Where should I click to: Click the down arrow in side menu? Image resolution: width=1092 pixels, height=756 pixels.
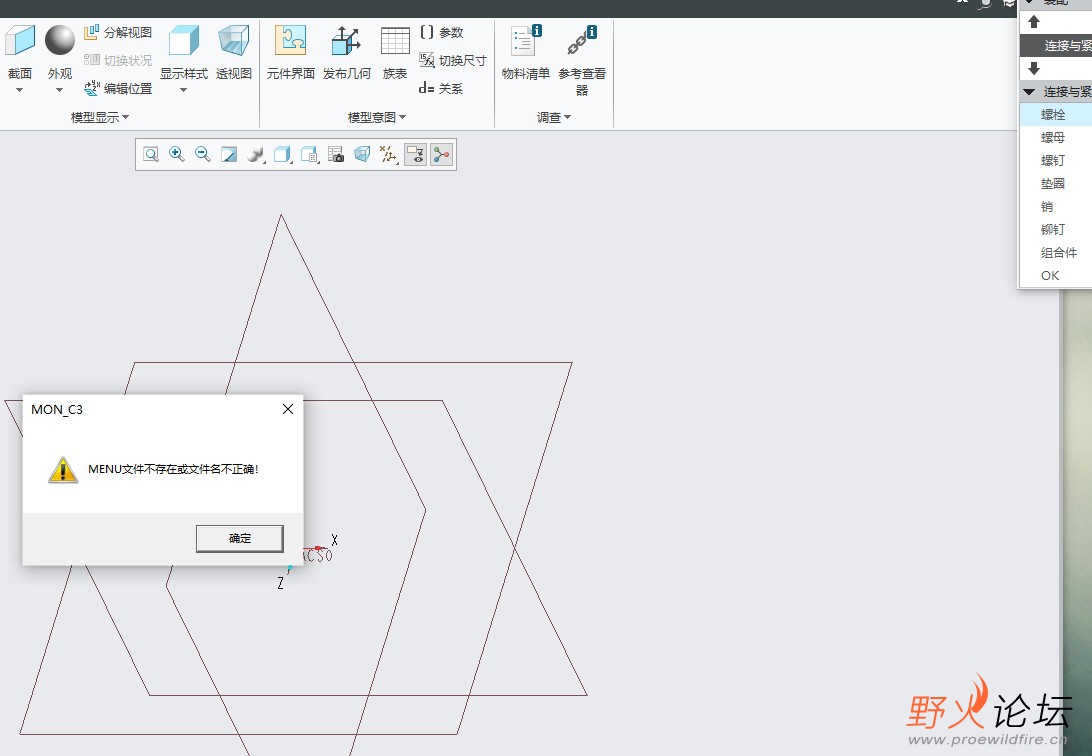tap(1034, 68)
